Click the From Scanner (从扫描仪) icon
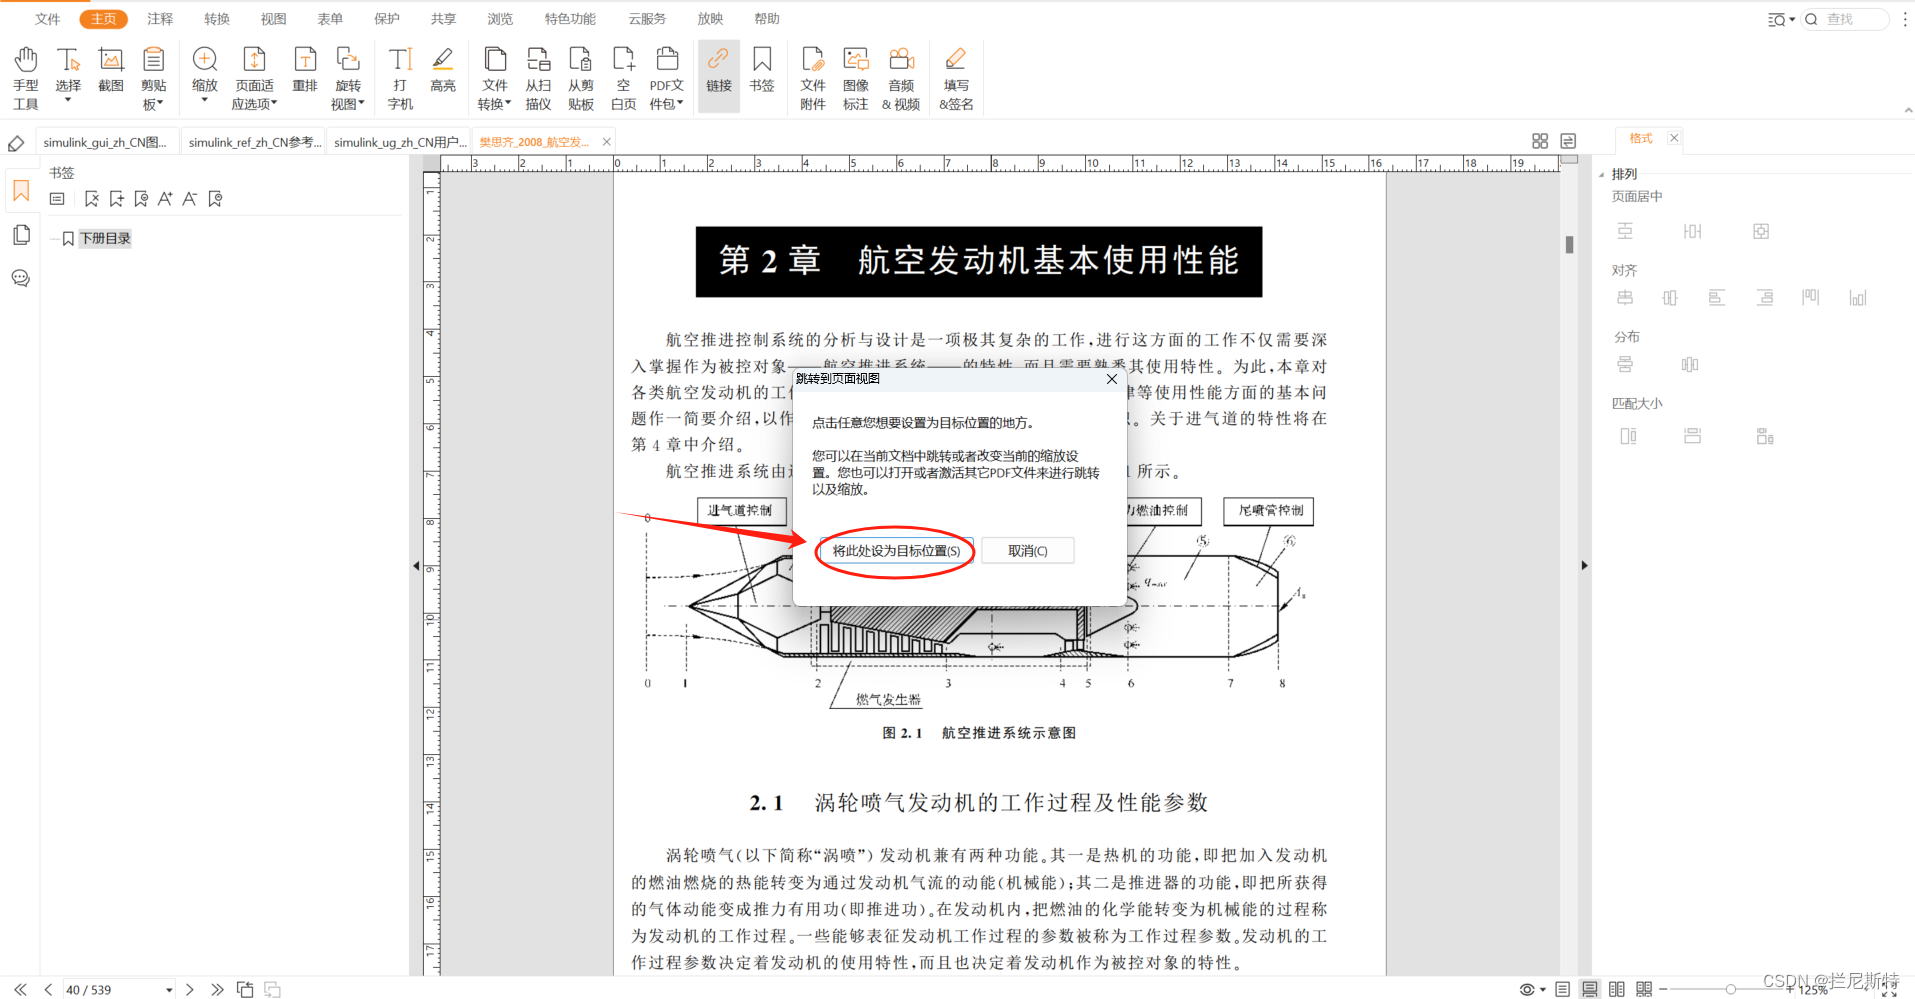Viewport: 1915px width, 999px height. pyautogui.click(x=538, y=77)
